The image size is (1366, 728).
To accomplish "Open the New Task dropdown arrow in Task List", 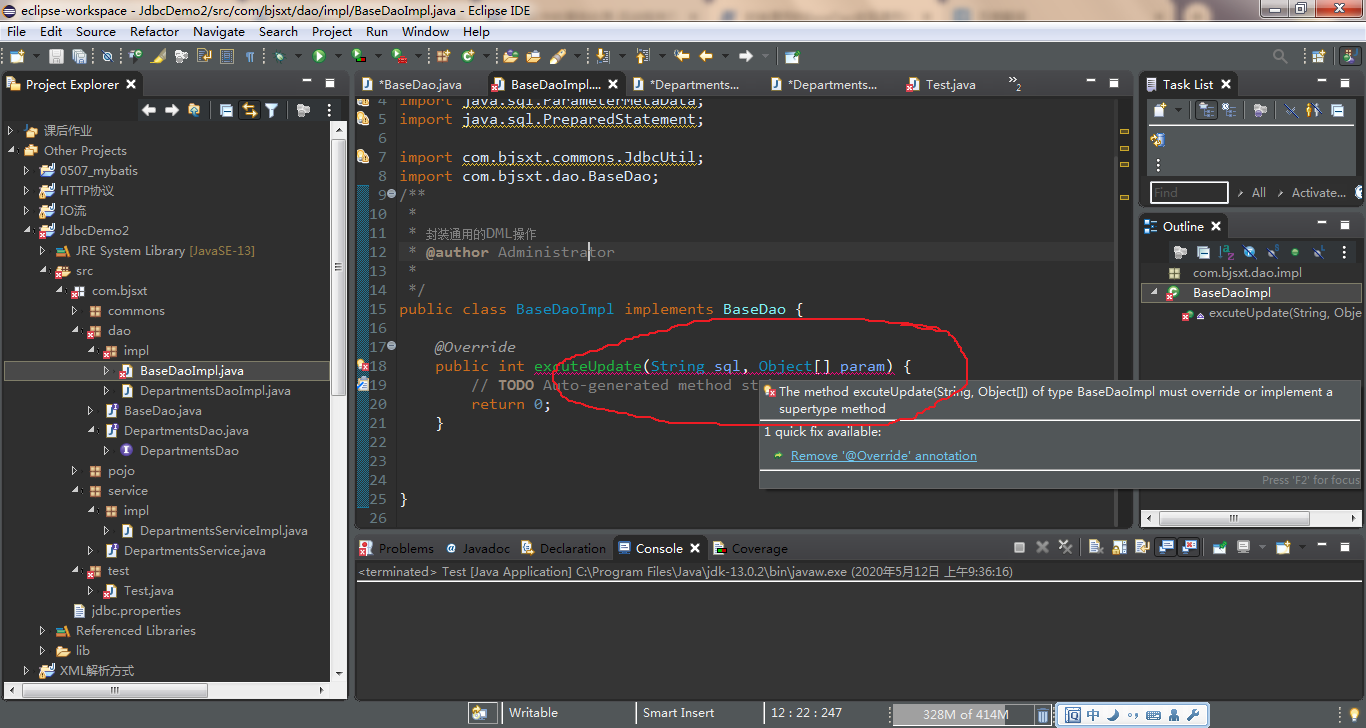I will (1178, 110).
